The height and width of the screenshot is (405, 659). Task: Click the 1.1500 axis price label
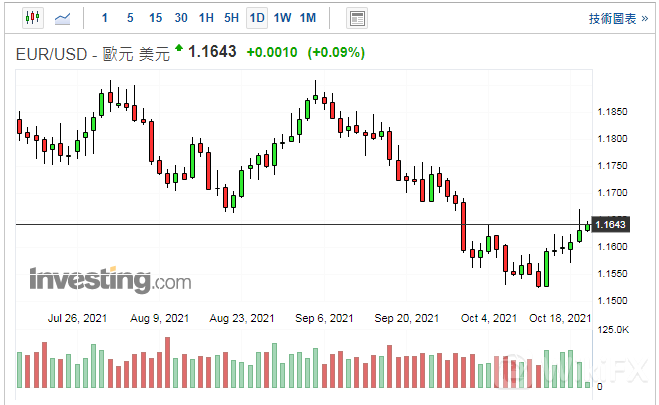click(612, 300)
